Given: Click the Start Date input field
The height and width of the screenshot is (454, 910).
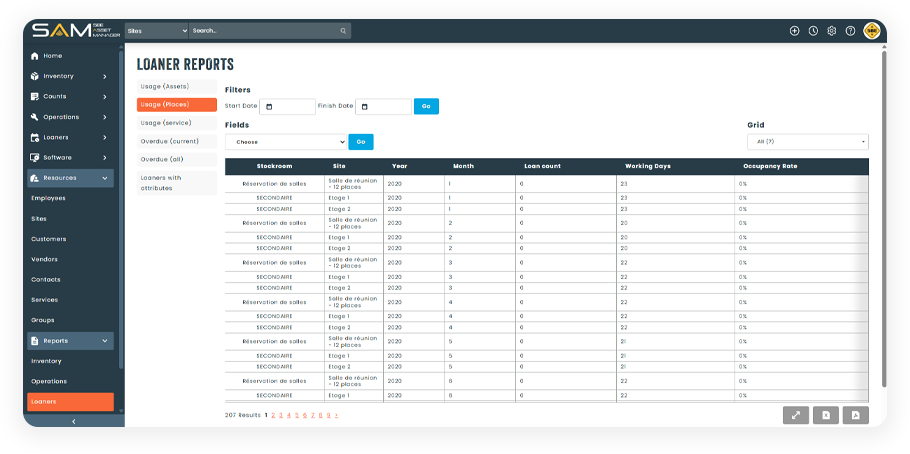Looking at the screenshot, I should (286, 106).
